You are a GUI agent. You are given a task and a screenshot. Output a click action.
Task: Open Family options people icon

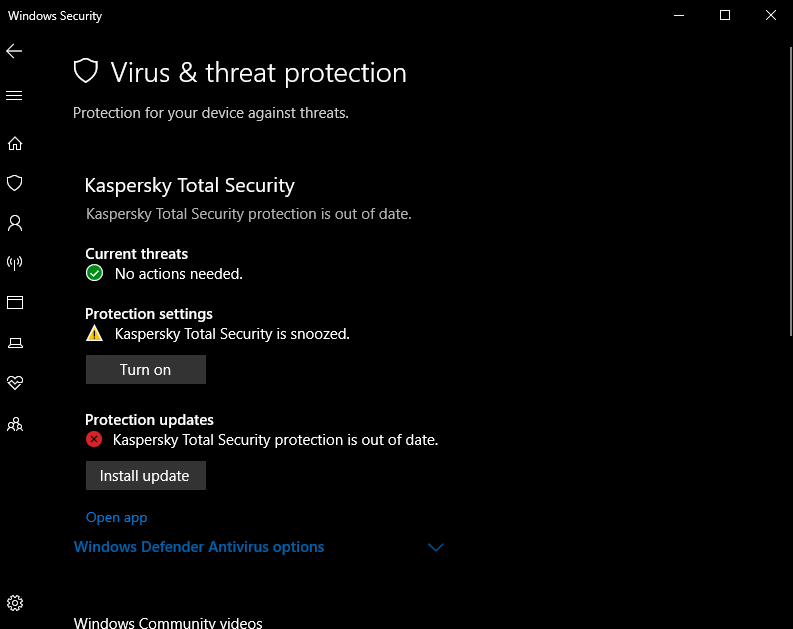(x=14, y=424)
